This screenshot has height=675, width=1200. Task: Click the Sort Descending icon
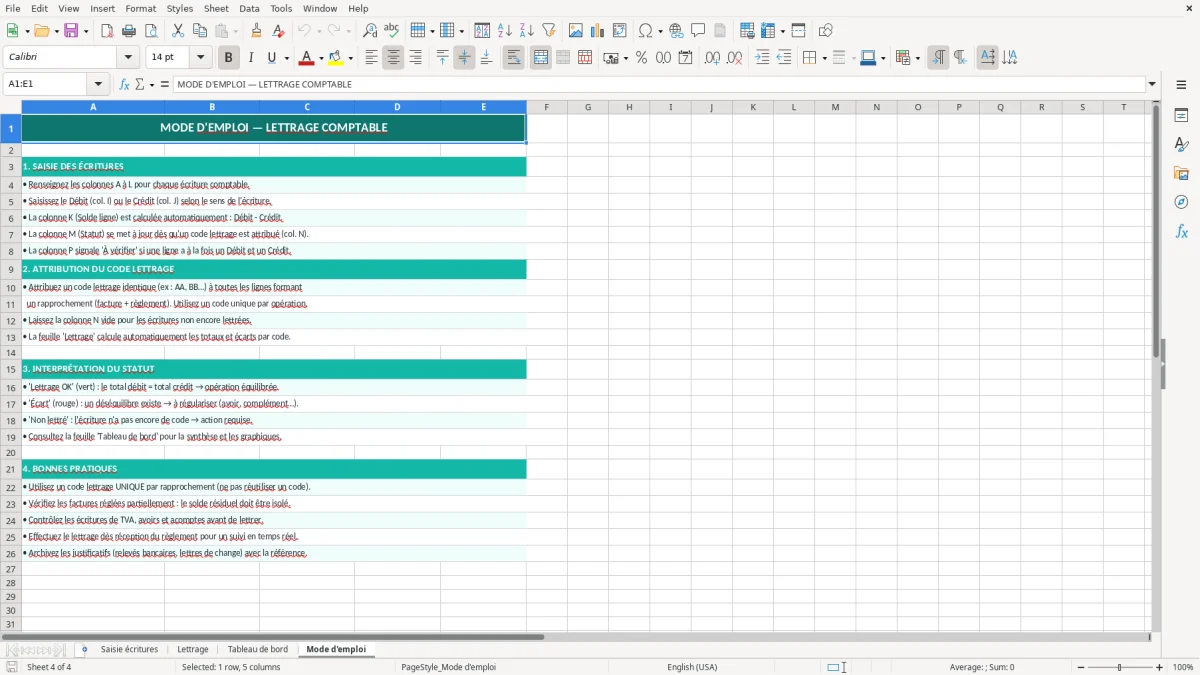click(527, 31)
